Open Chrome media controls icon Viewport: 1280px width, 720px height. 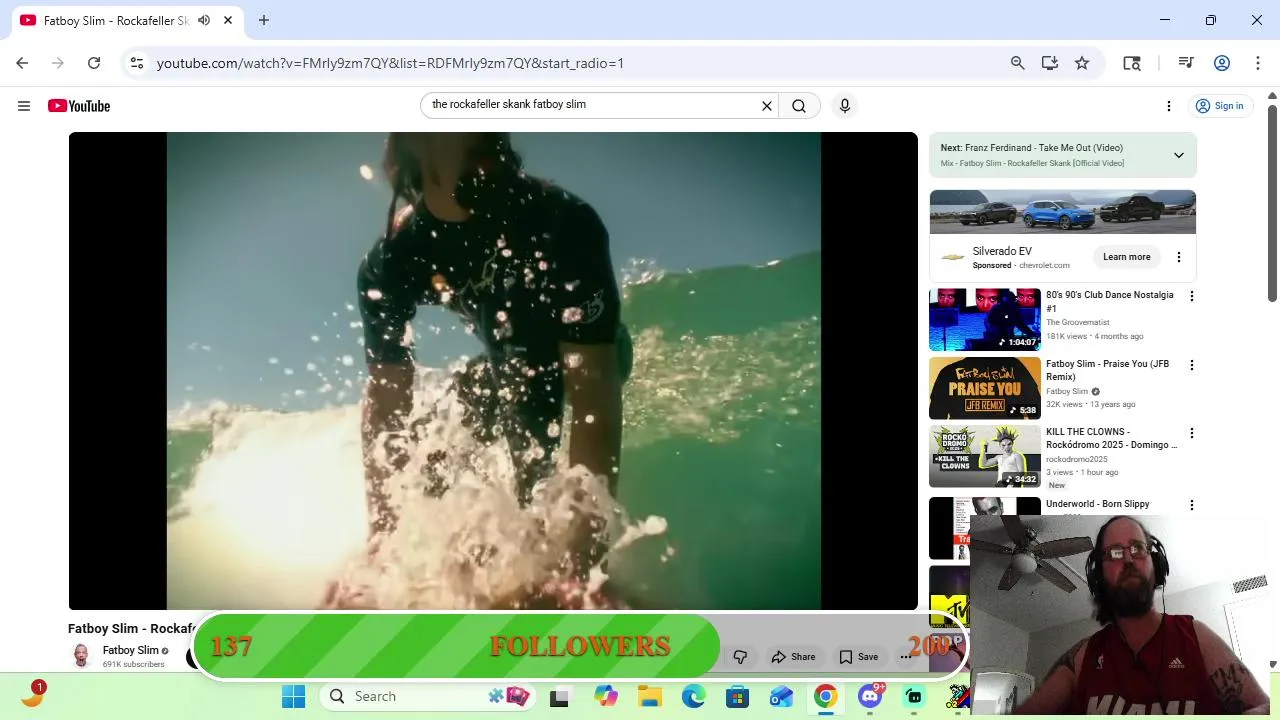tap(1186, 63)
